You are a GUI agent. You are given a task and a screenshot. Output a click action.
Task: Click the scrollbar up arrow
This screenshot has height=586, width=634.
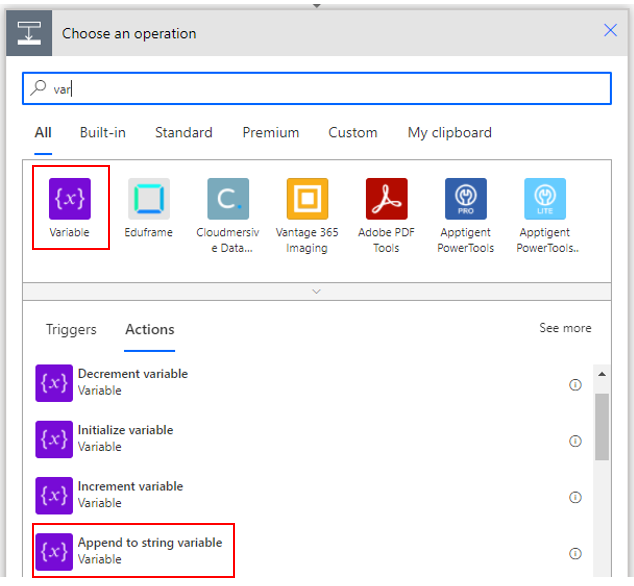(602, 374)
